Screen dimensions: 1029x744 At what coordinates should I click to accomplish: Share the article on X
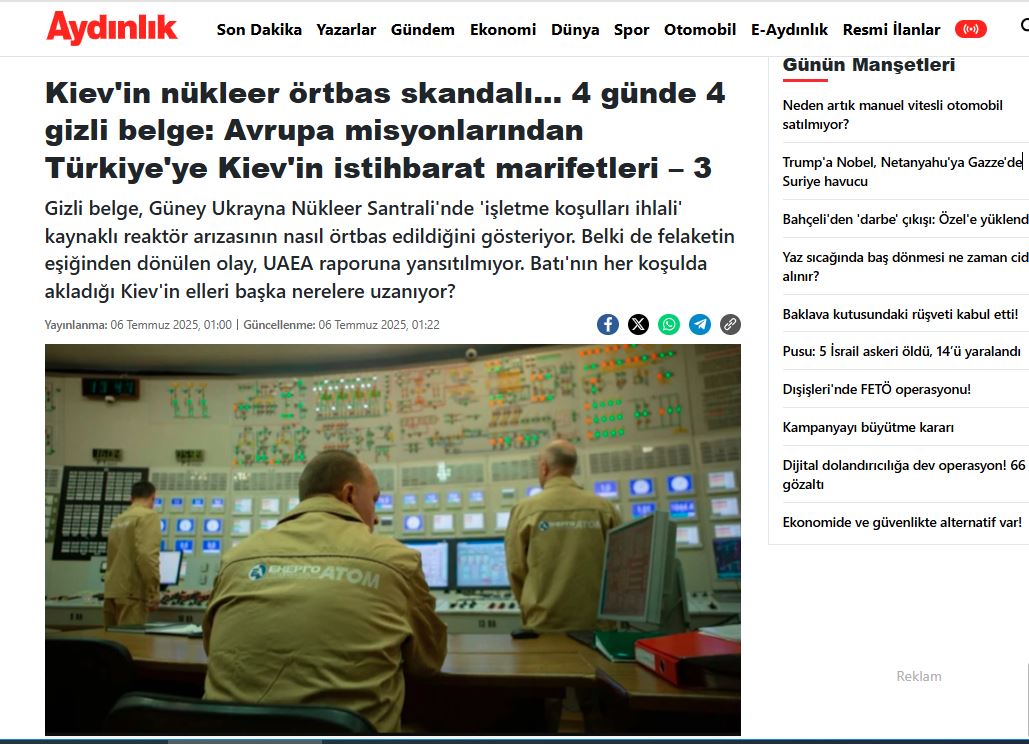tap(638, 324)
